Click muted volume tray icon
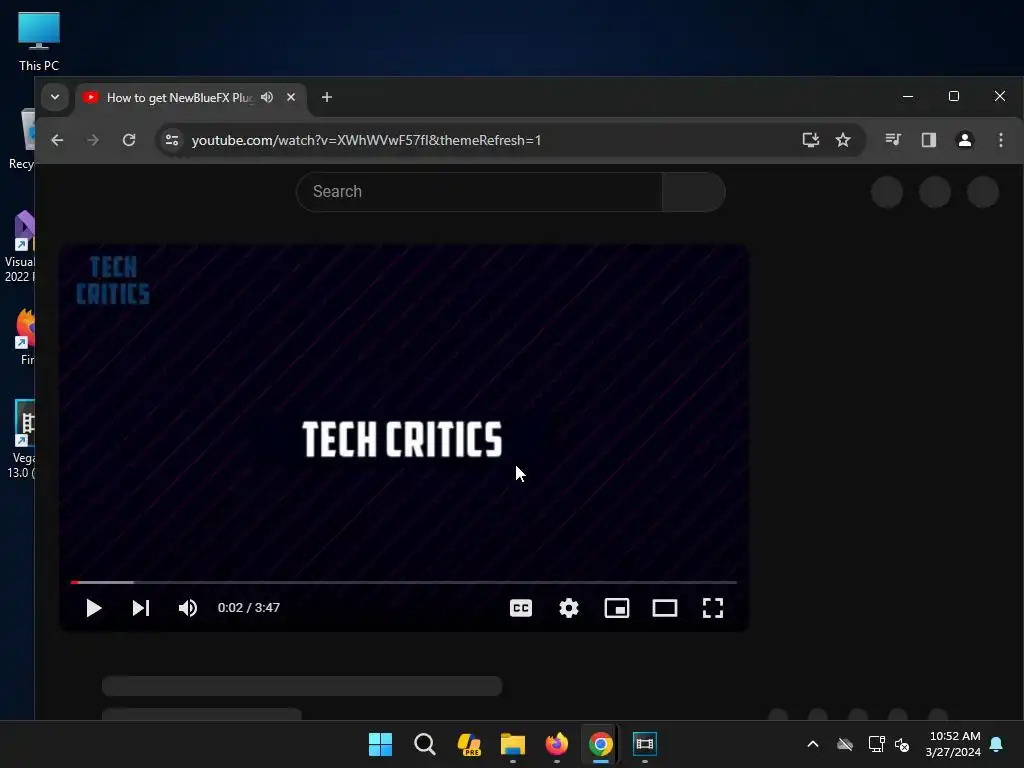 pos(902,744)
